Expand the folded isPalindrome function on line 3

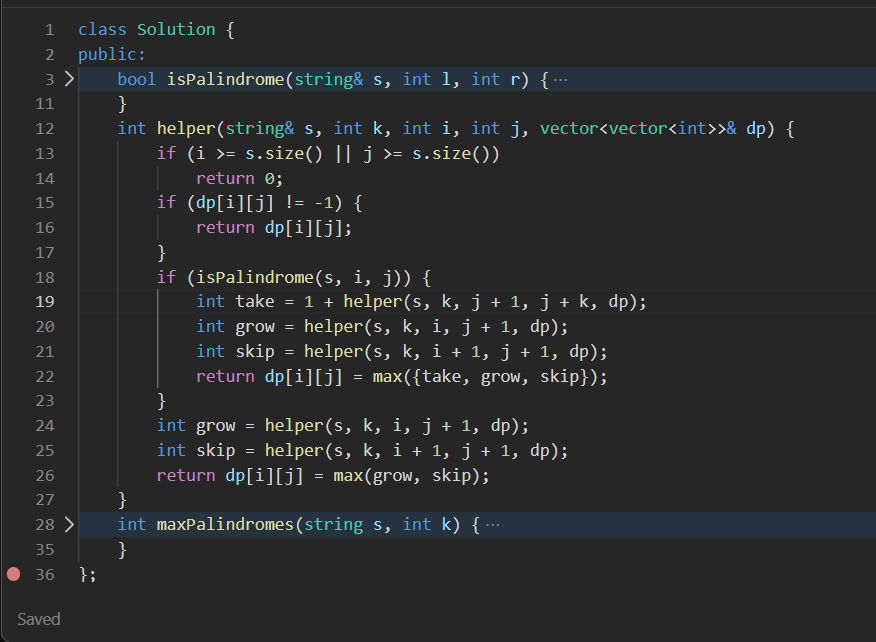click(69, 79)
